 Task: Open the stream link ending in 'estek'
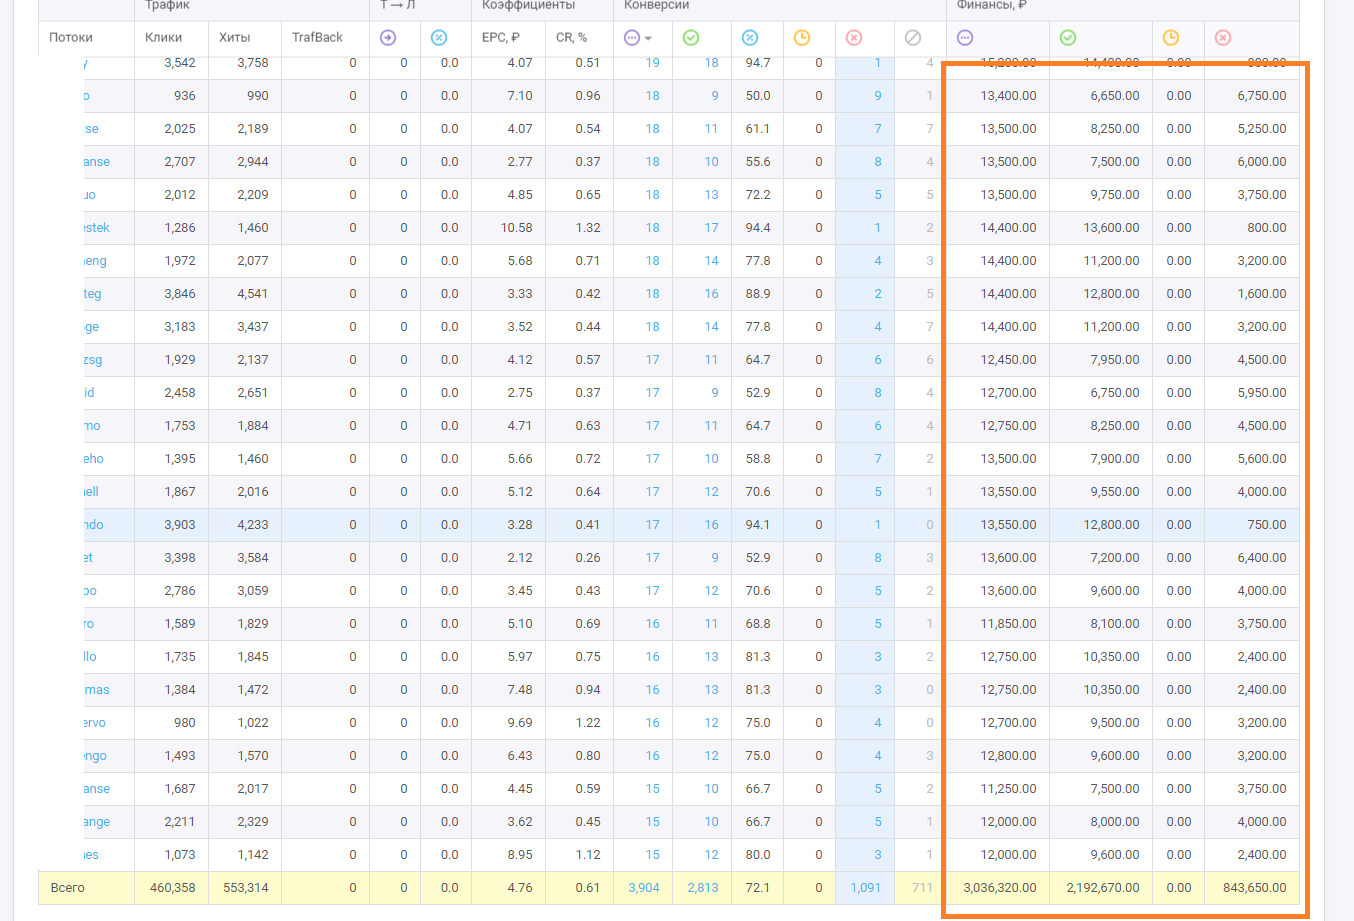click(97, 228)
